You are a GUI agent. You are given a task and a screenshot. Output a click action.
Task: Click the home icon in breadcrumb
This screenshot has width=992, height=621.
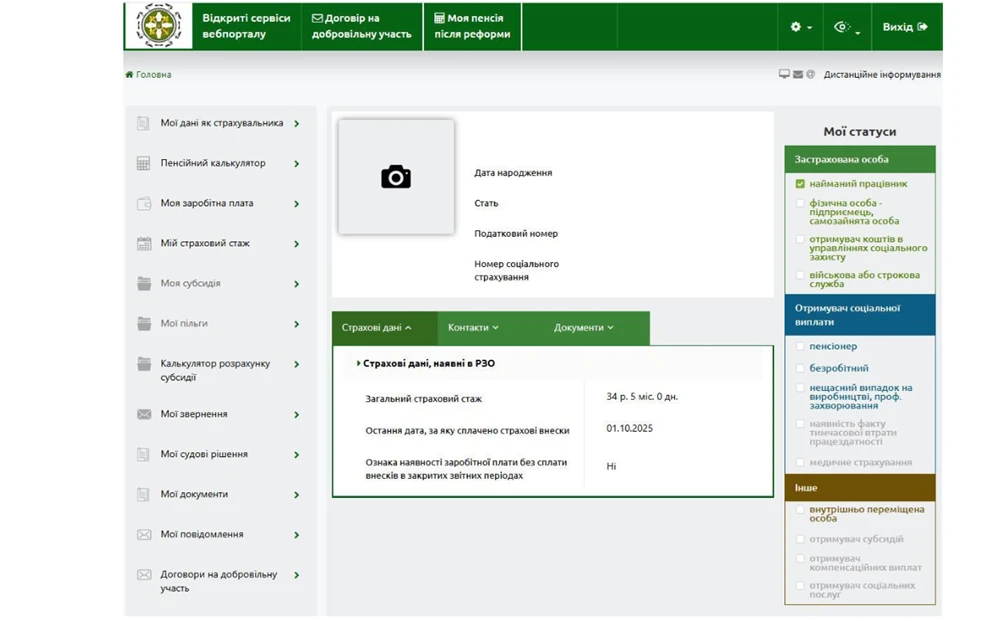130,75
